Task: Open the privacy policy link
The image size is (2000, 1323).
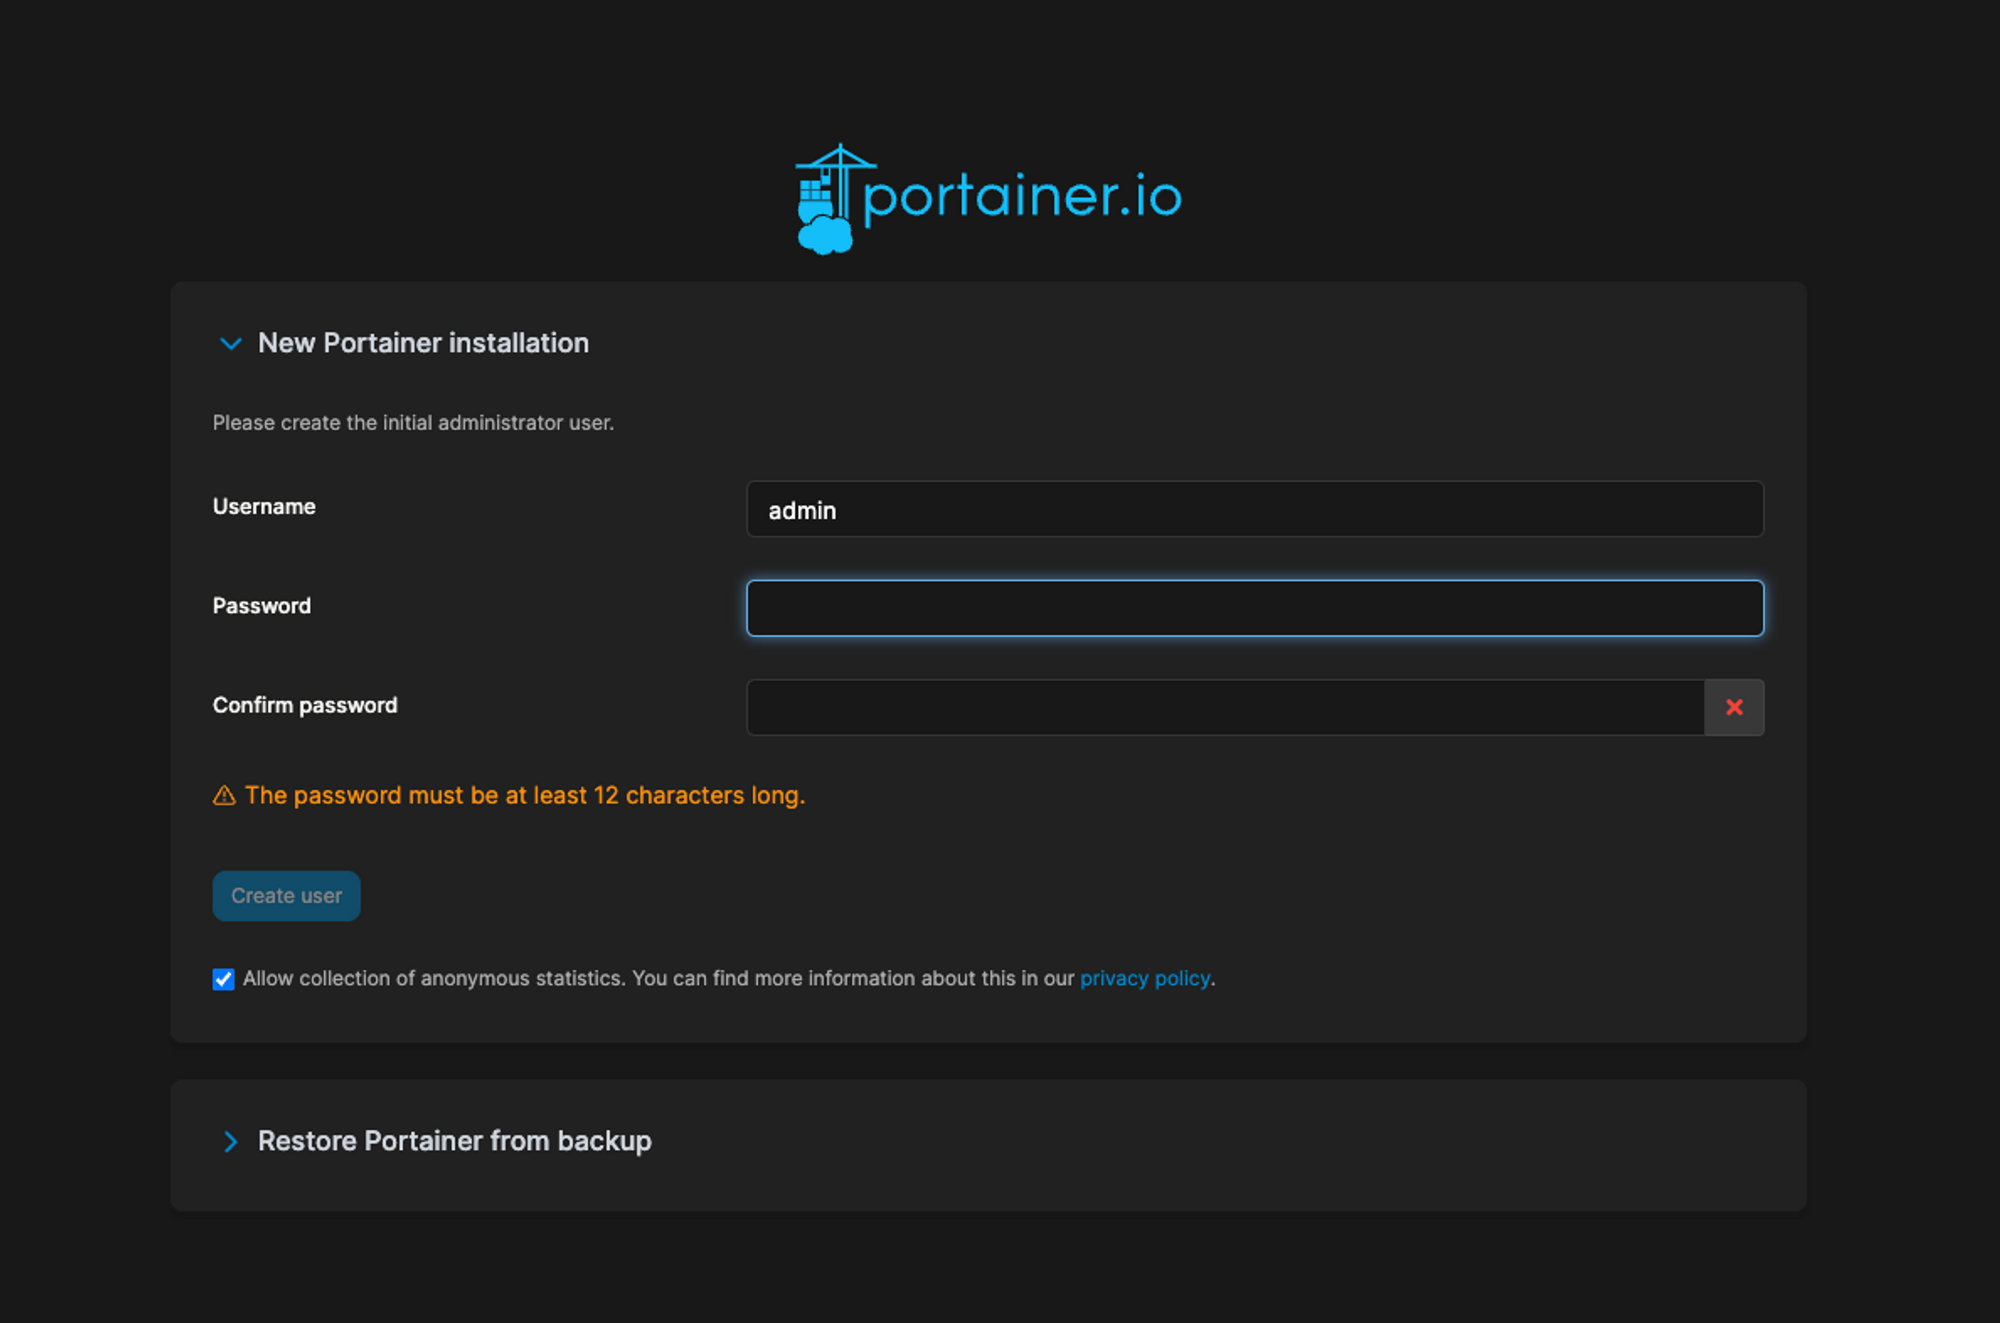Action: point(1144,978)
